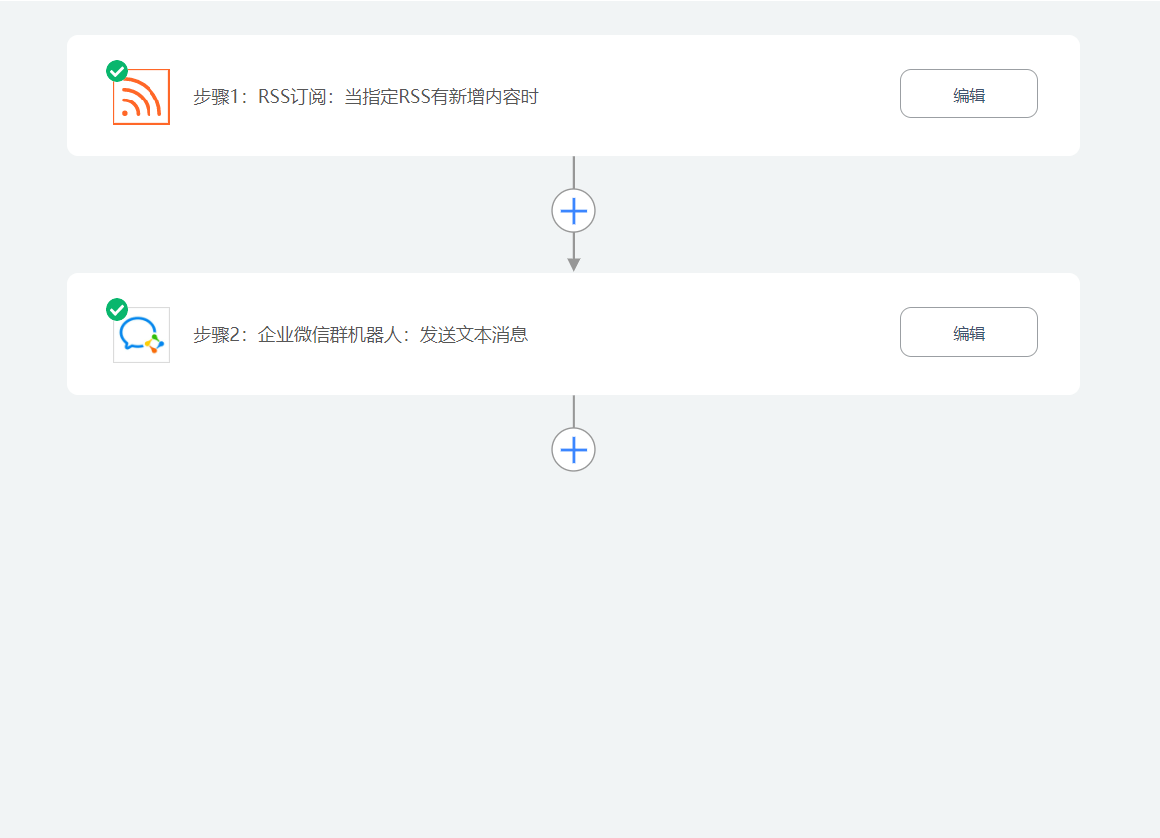Add a step between step 1 and 2

[573, 211]
